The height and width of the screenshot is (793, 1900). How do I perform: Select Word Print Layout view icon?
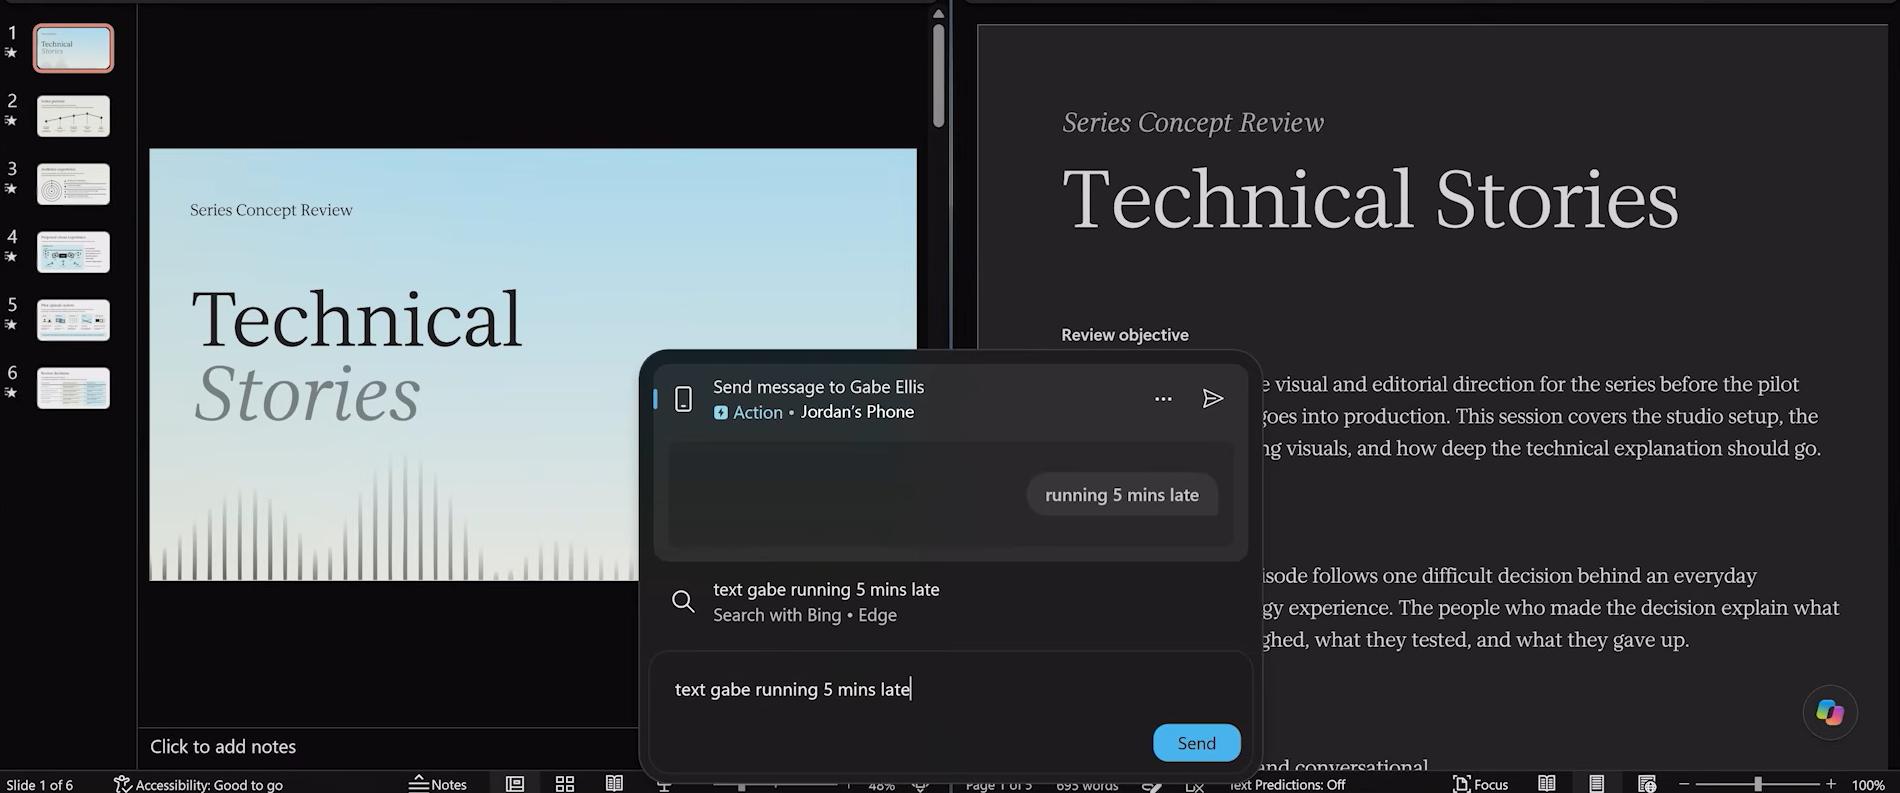[x=1596, y=784]
